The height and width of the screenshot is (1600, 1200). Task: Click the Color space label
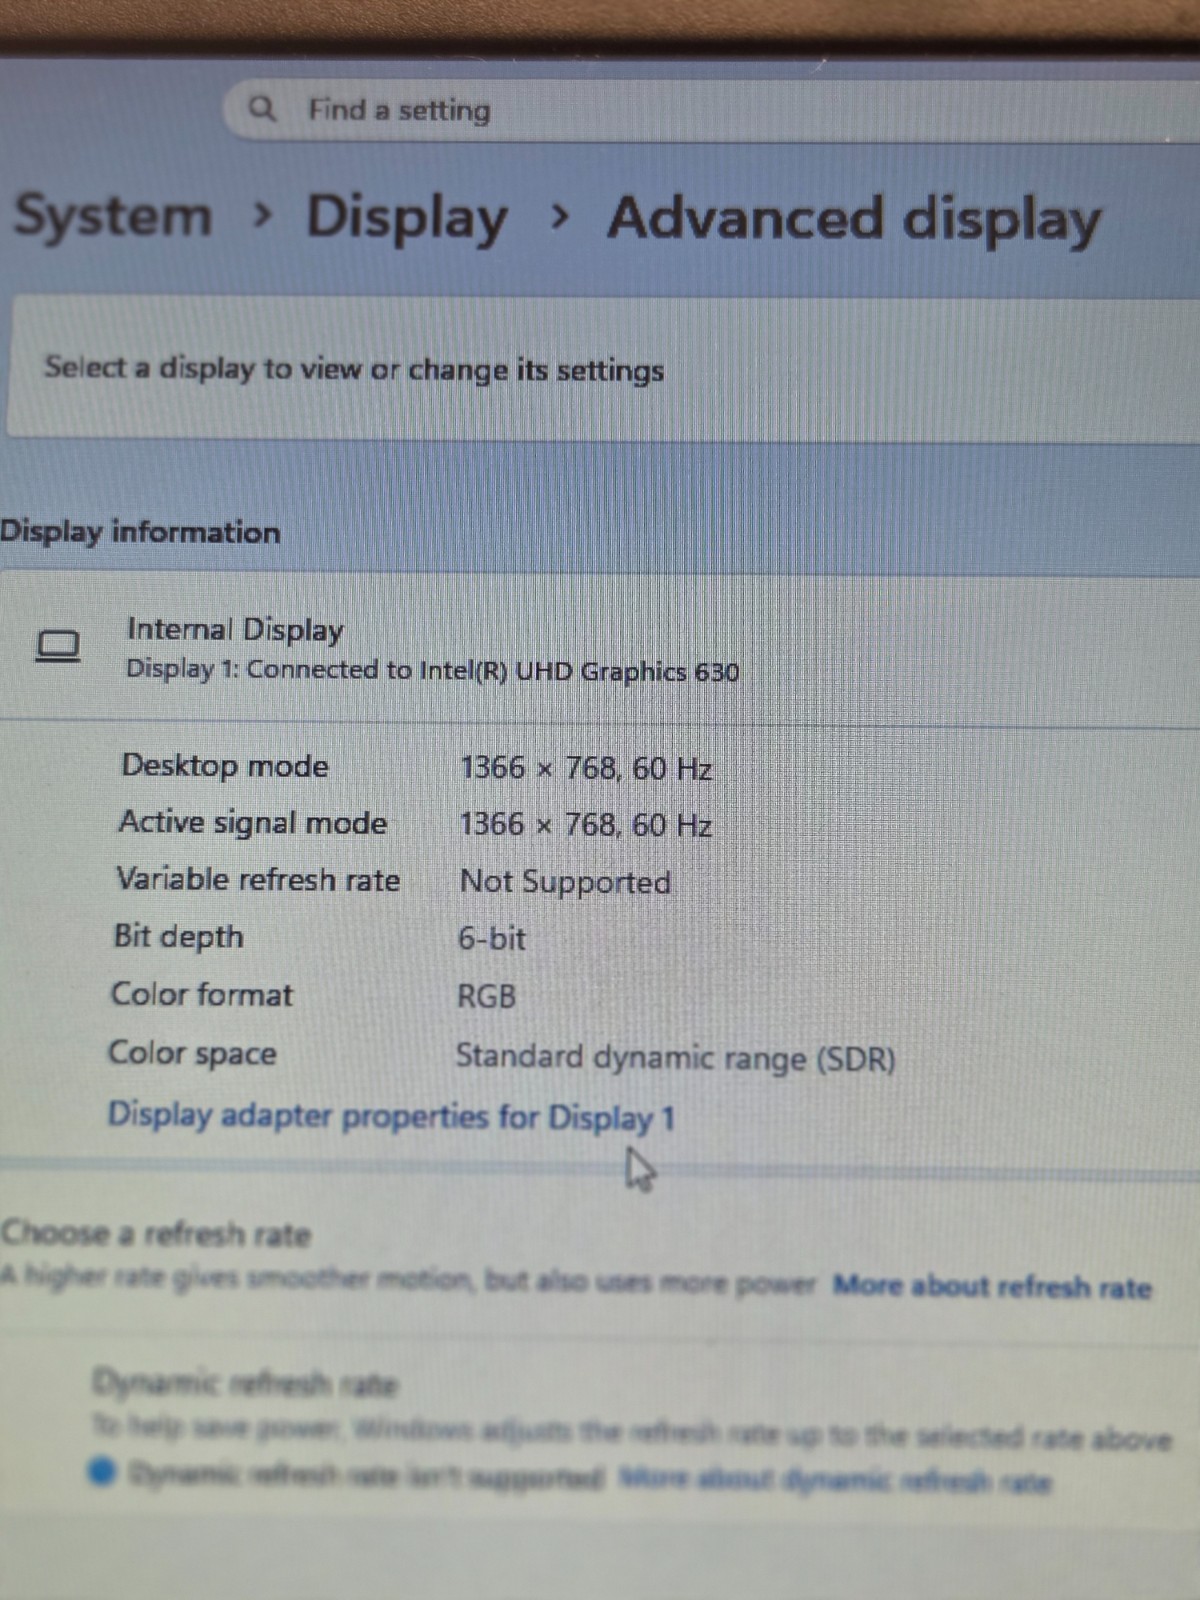192,1053
